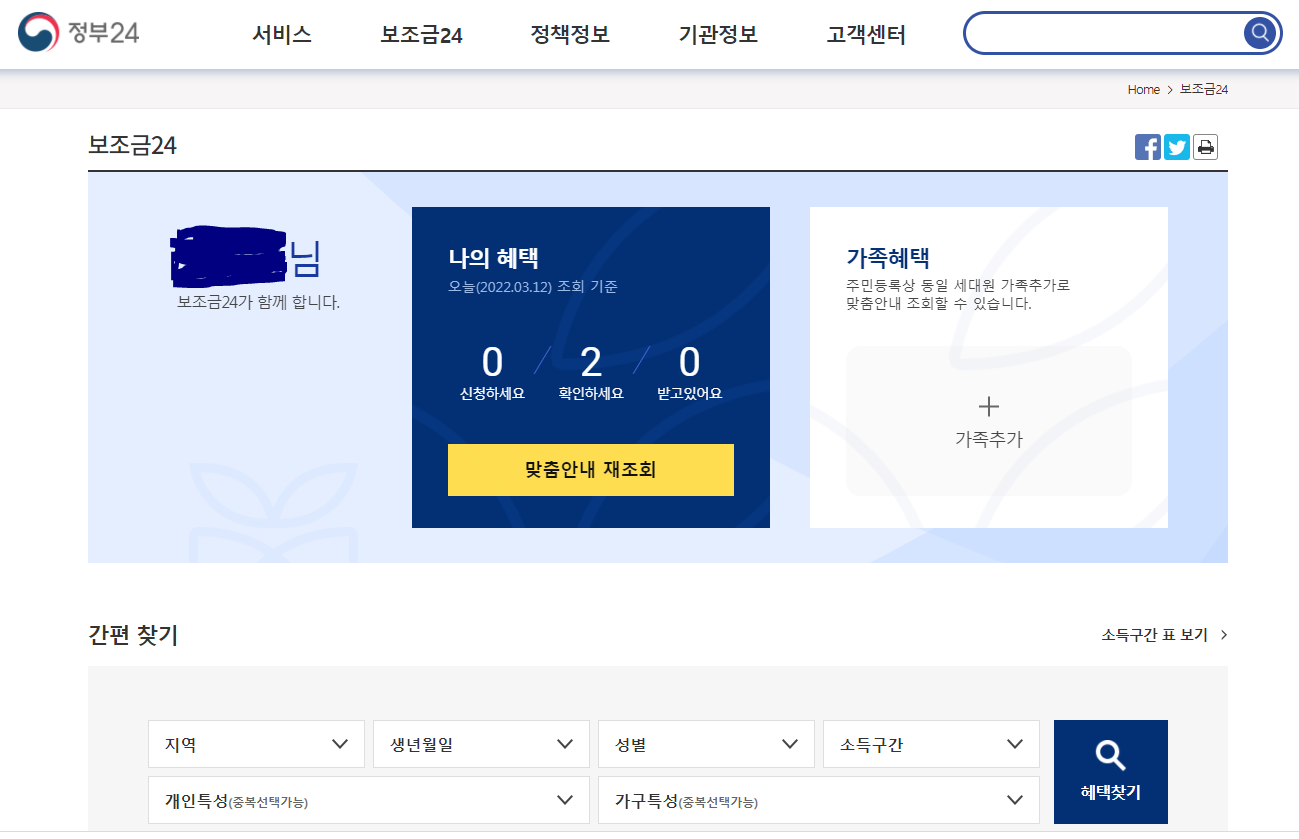Click the 맞춤안내 재조회 button
The height and width of the screenshot is (839, 1299).
click(591, 470)
